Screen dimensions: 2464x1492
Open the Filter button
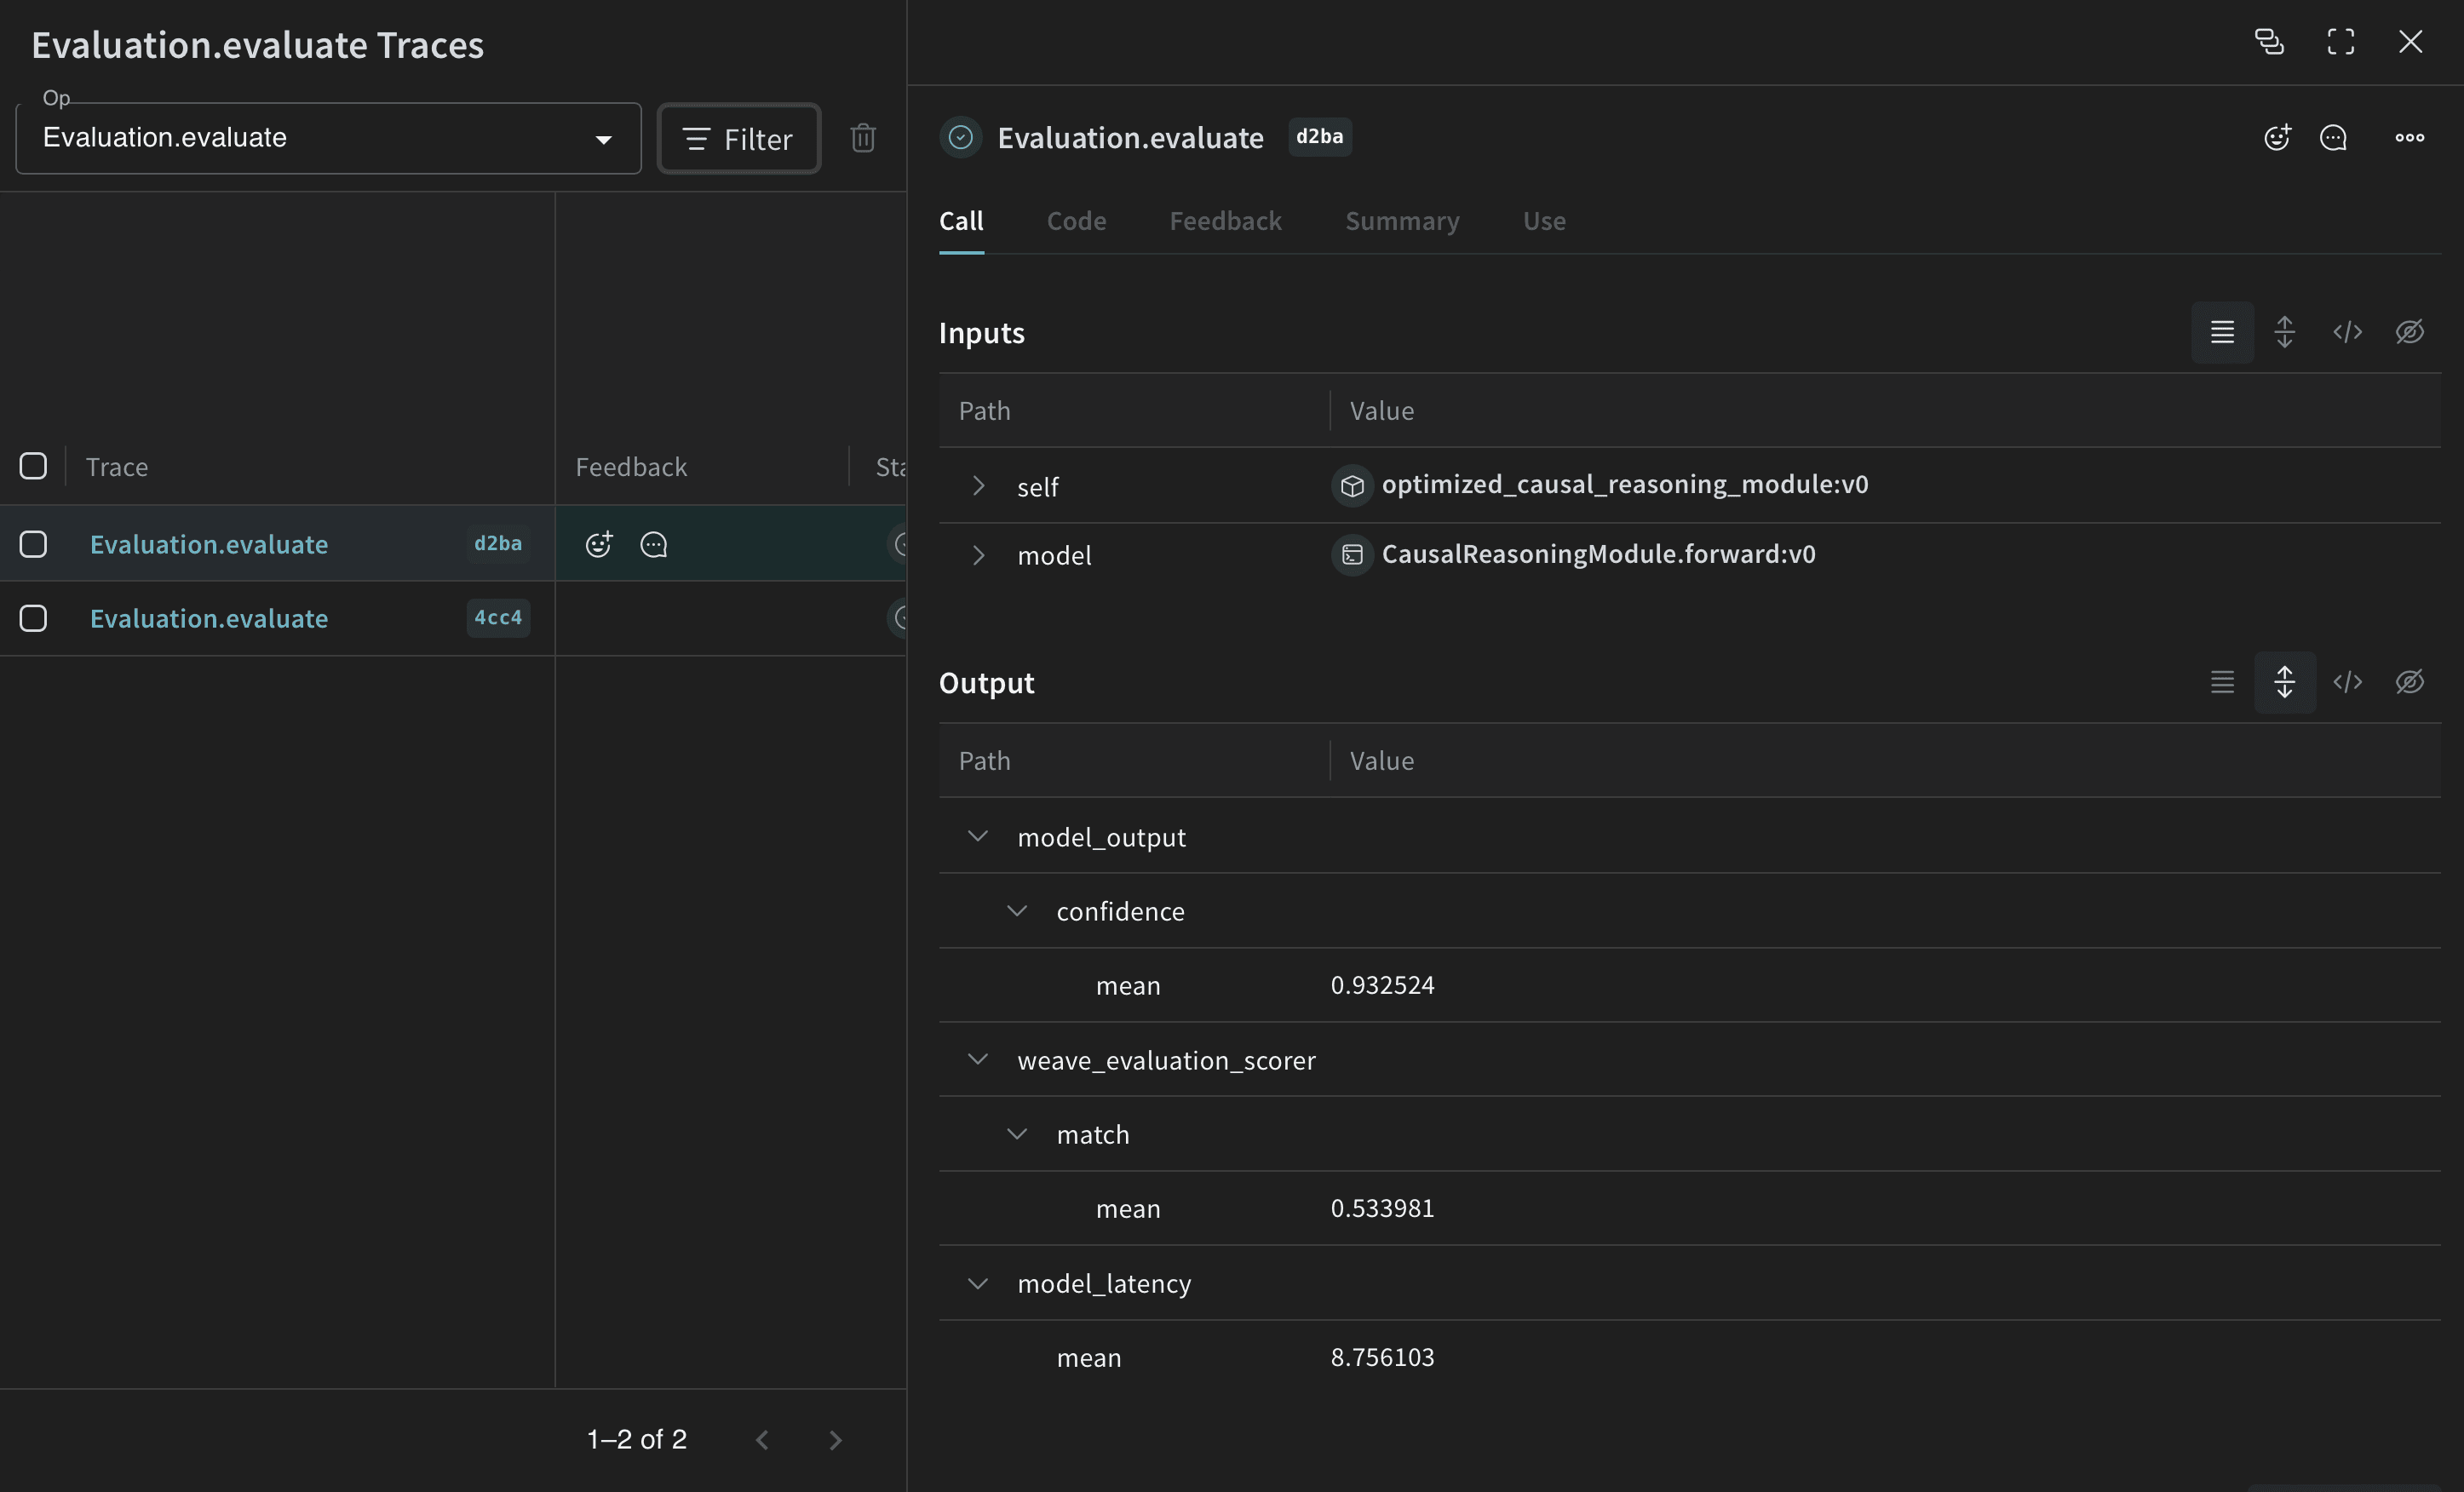[x=739, y=138]
